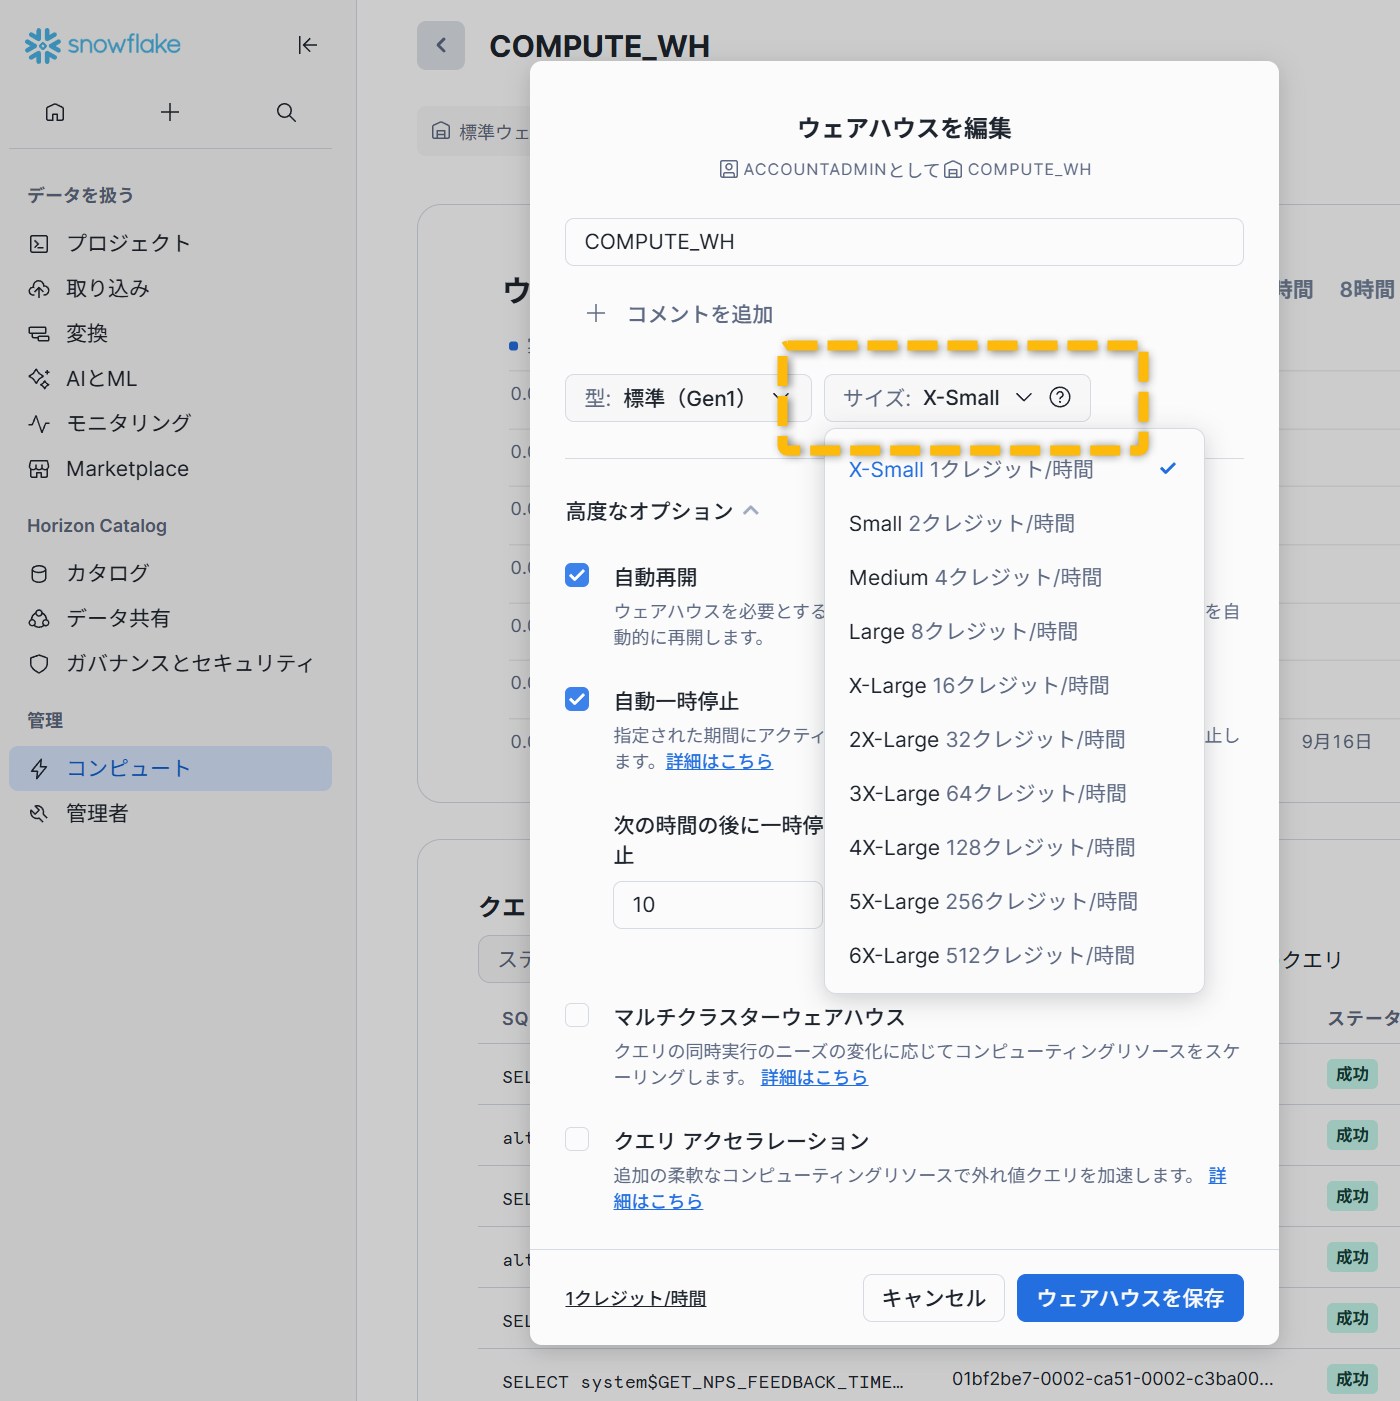
Task: Click the size help question mark icon
Action: click(x=1060, y=398)
